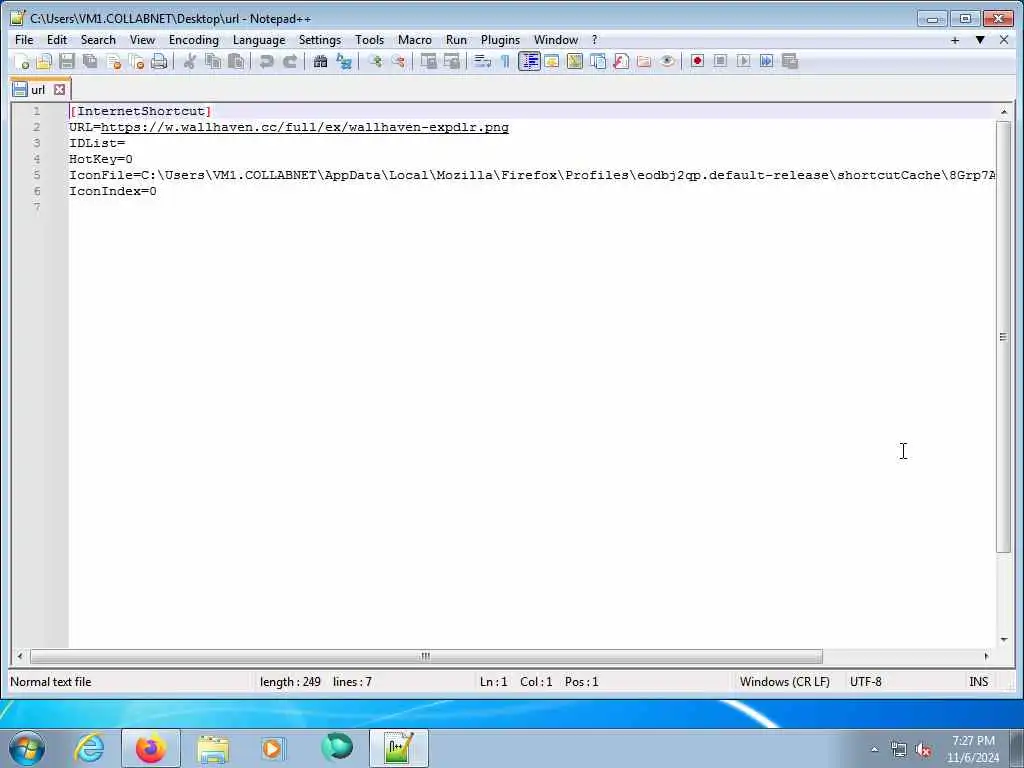
Task: Create a new file via toolbar
Action: point(22,61)
